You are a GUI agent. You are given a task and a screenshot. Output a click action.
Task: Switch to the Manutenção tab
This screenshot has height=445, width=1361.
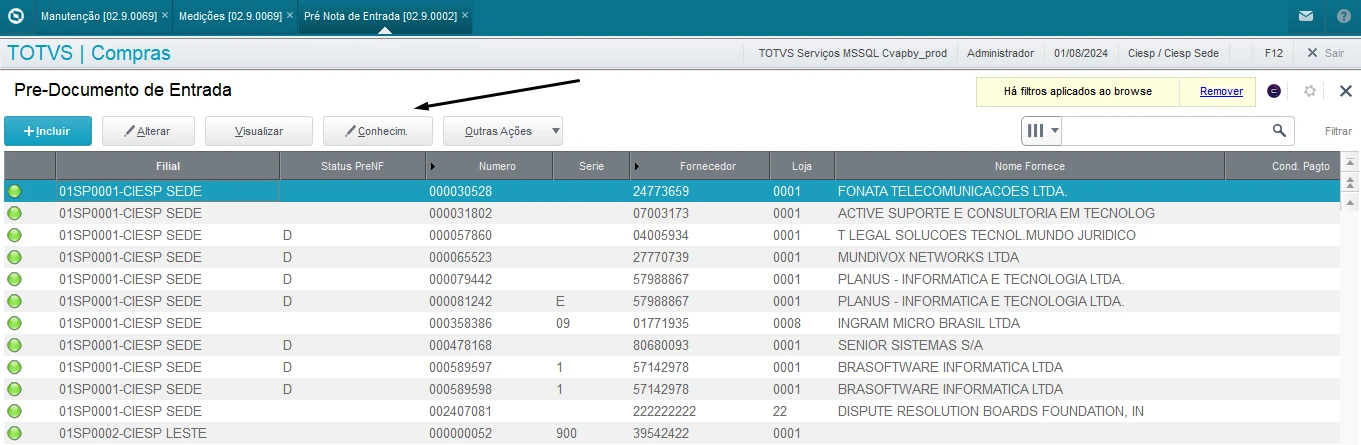[x=97, y=16]
